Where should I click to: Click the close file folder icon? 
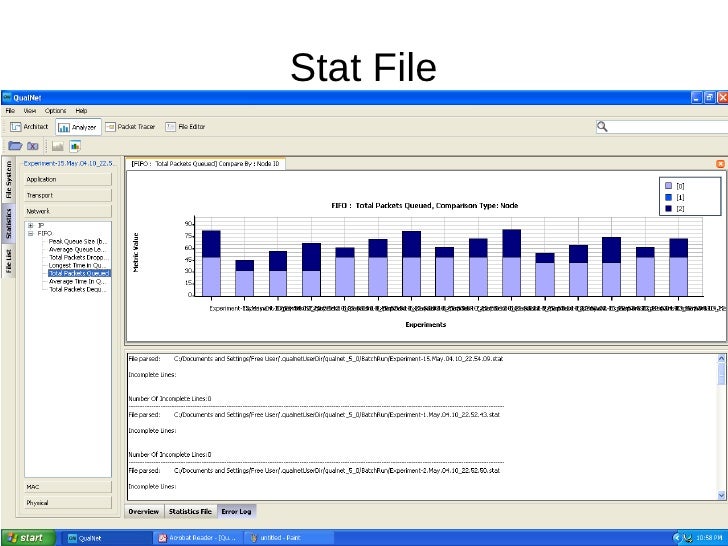pyautogui.click(x=32, y=146)
